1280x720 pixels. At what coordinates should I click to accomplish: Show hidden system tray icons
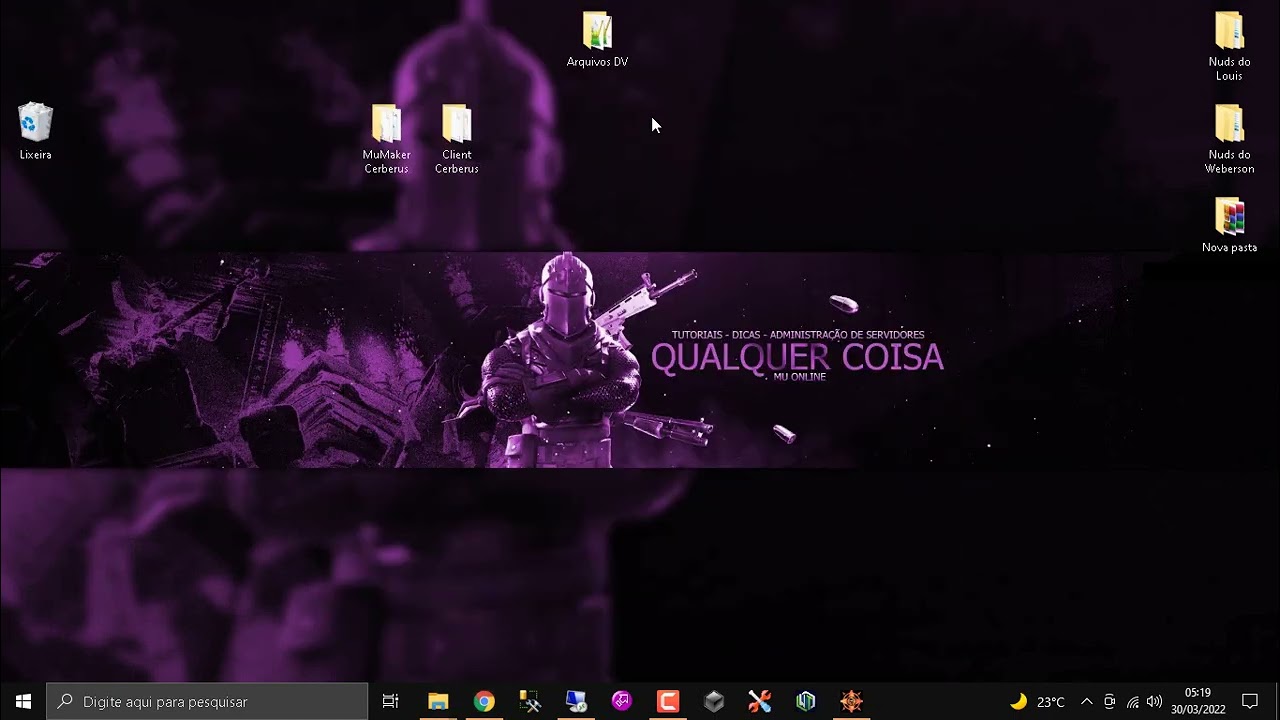click(1087, 702)
